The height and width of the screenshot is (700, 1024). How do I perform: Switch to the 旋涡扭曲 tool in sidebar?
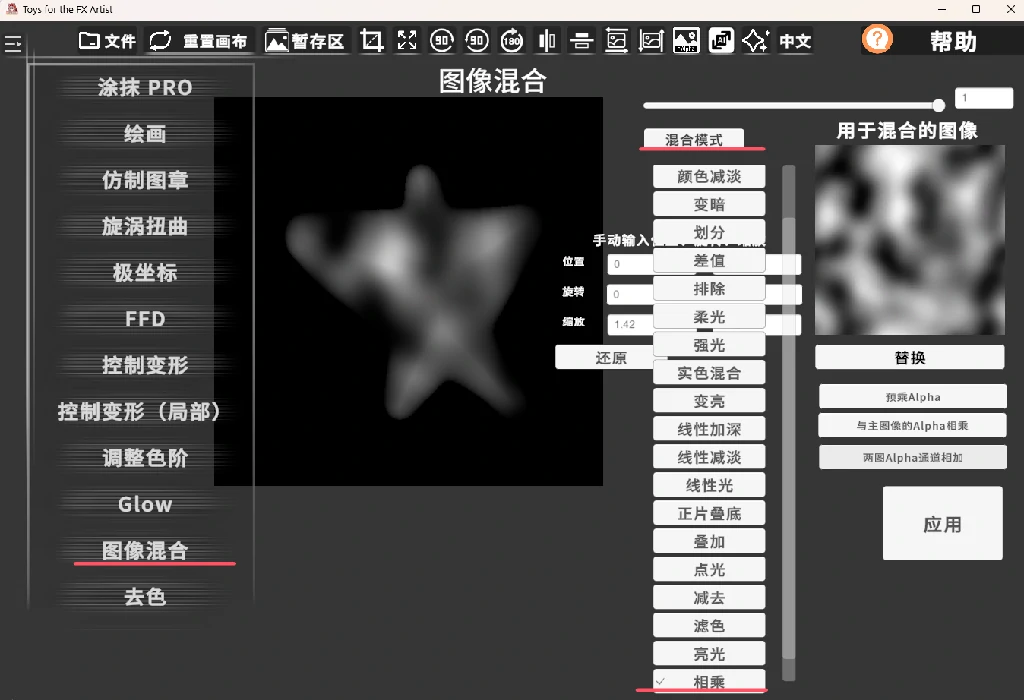click(145, 227)
